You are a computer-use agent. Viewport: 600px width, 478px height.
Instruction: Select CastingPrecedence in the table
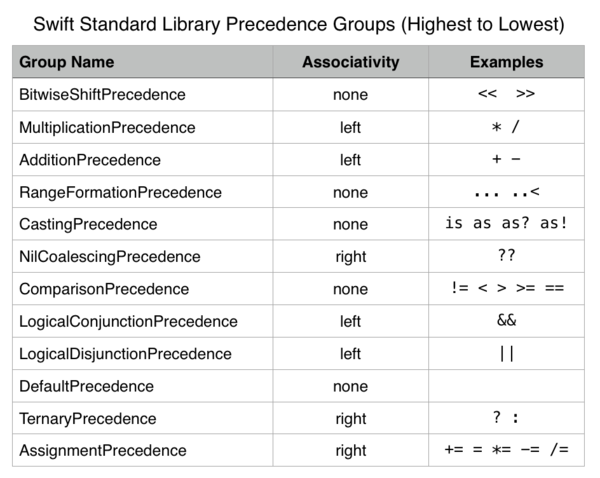pyautogui.click(x=88, y=224)
